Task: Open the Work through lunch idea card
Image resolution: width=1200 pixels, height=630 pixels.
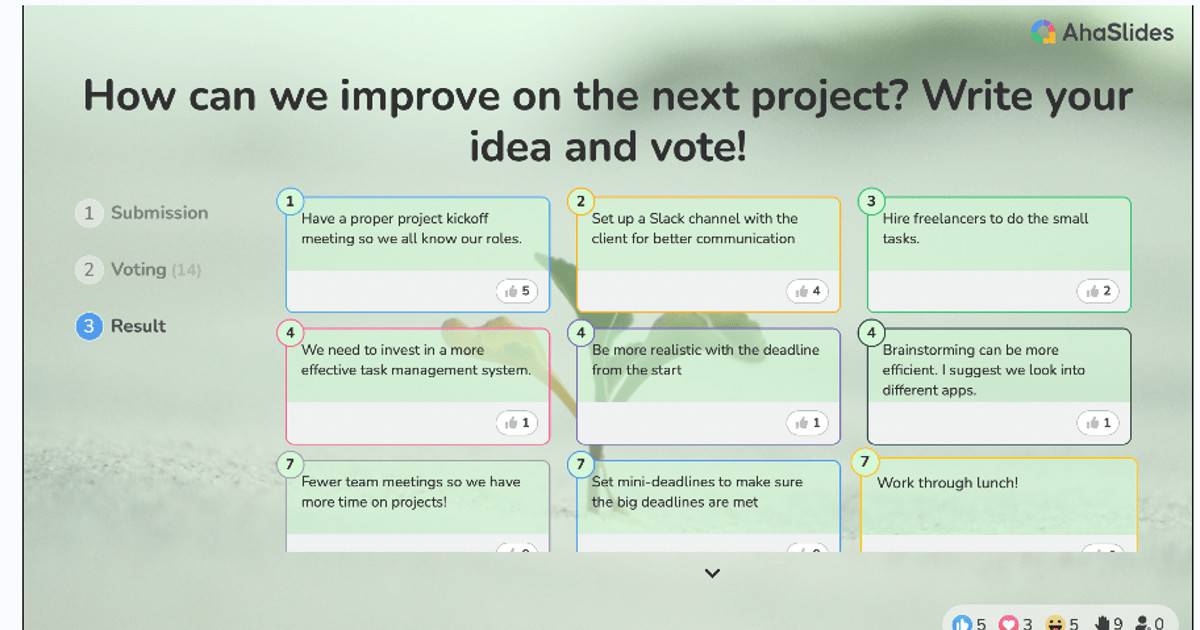Action: point(999,506)
